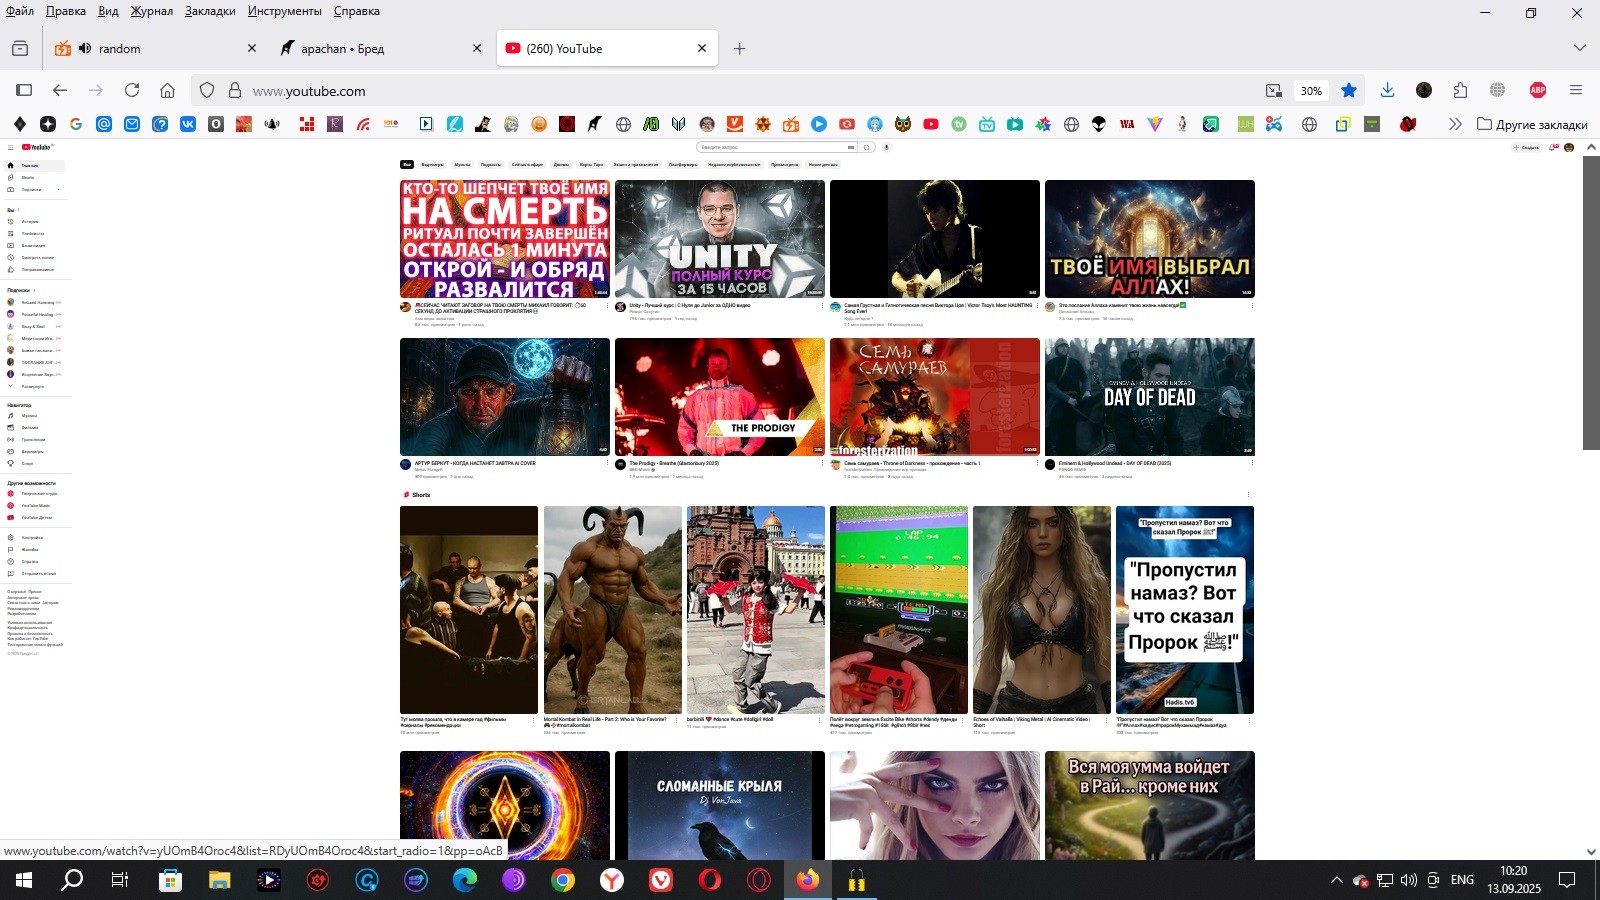Image resolution: width=1600 pixels, height=900 pixels.
Task: Click the Firefox Reload page button
Action: click(131, 90)
